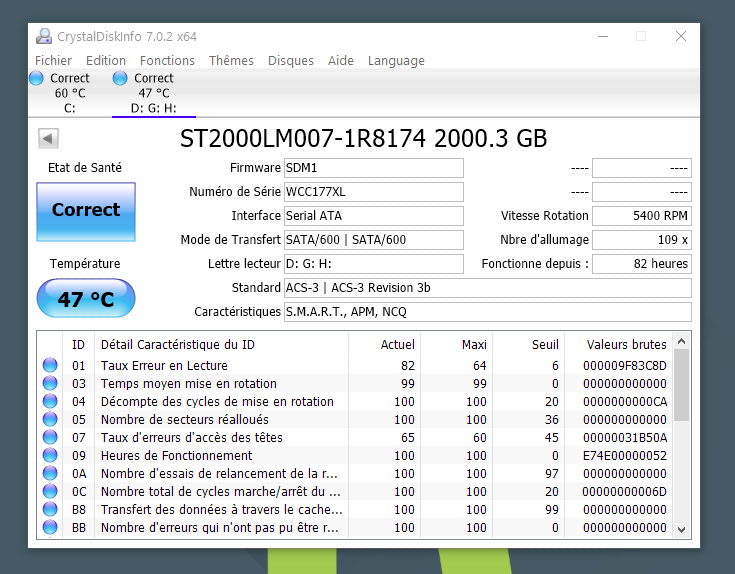This screenshot has height=574, width=735.
Task: Select the Temps moyen mise en rotation row
Action: tap(355, 383)
